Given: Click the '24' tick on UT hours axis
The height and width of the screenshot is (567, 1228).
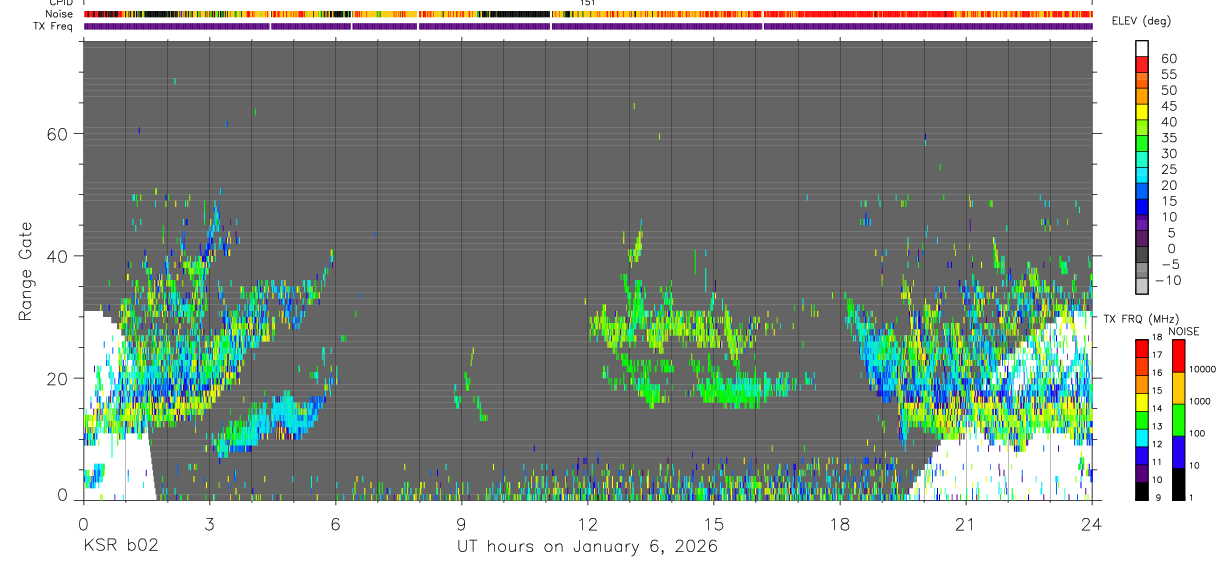Looking at the screenshot, I should (x=1092, y=523).
